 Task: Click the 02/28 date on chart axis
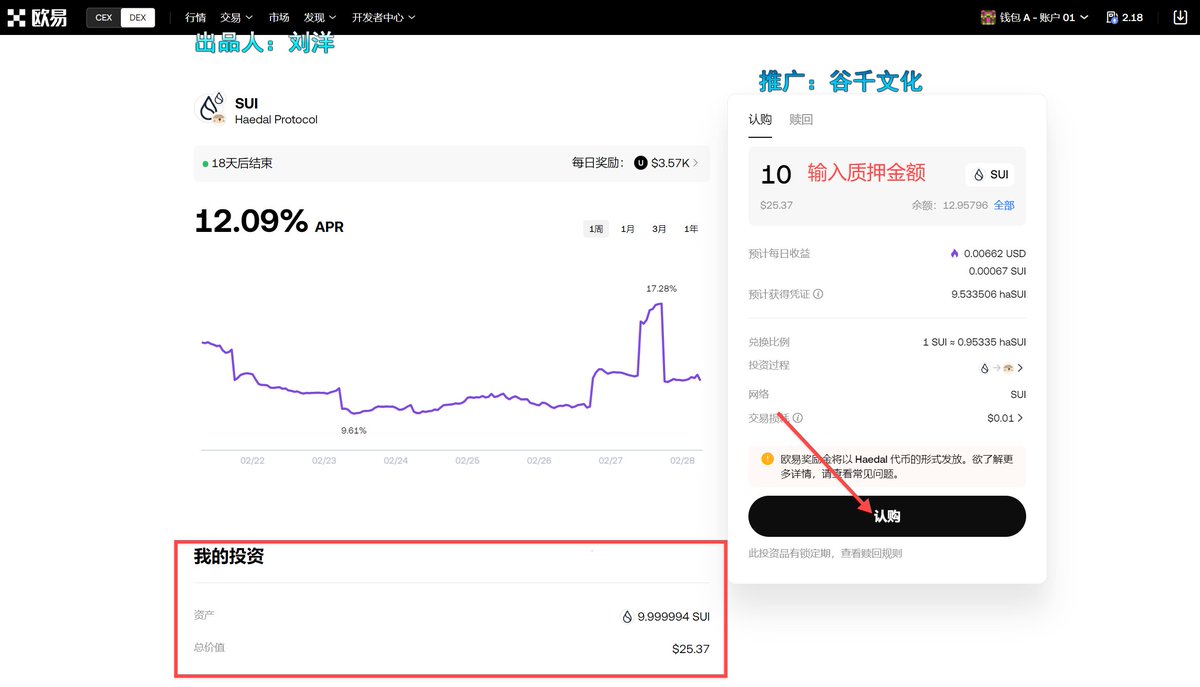pyautogui.click(x=682, y=461)
